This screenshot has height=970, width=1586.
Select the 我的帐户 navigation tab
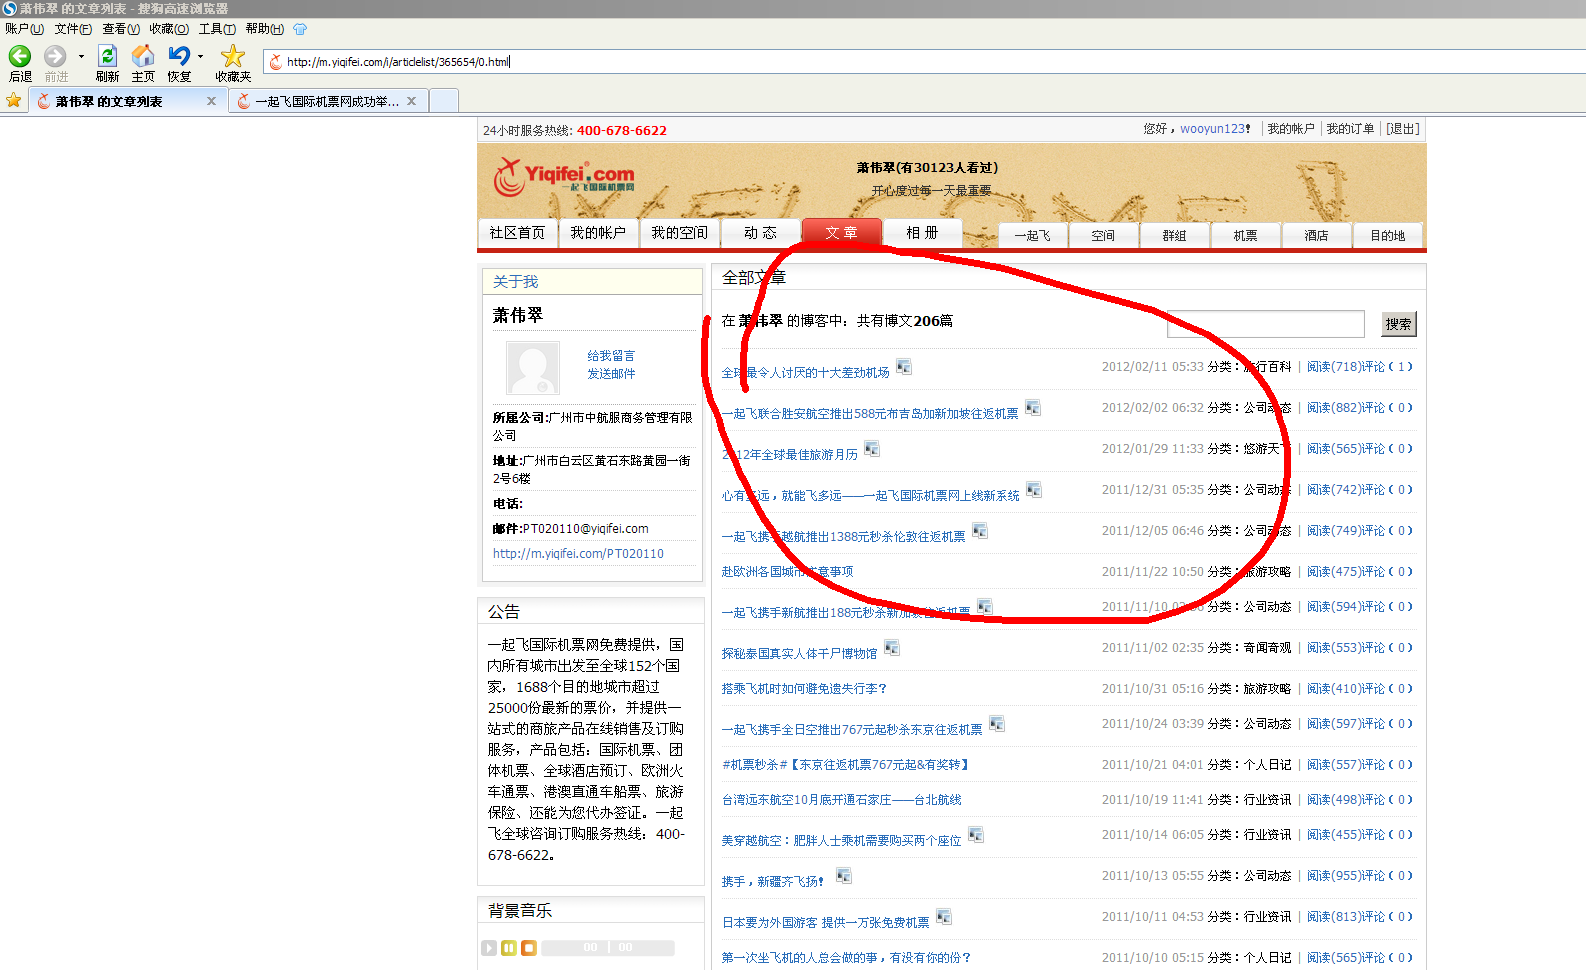(598, 233)
